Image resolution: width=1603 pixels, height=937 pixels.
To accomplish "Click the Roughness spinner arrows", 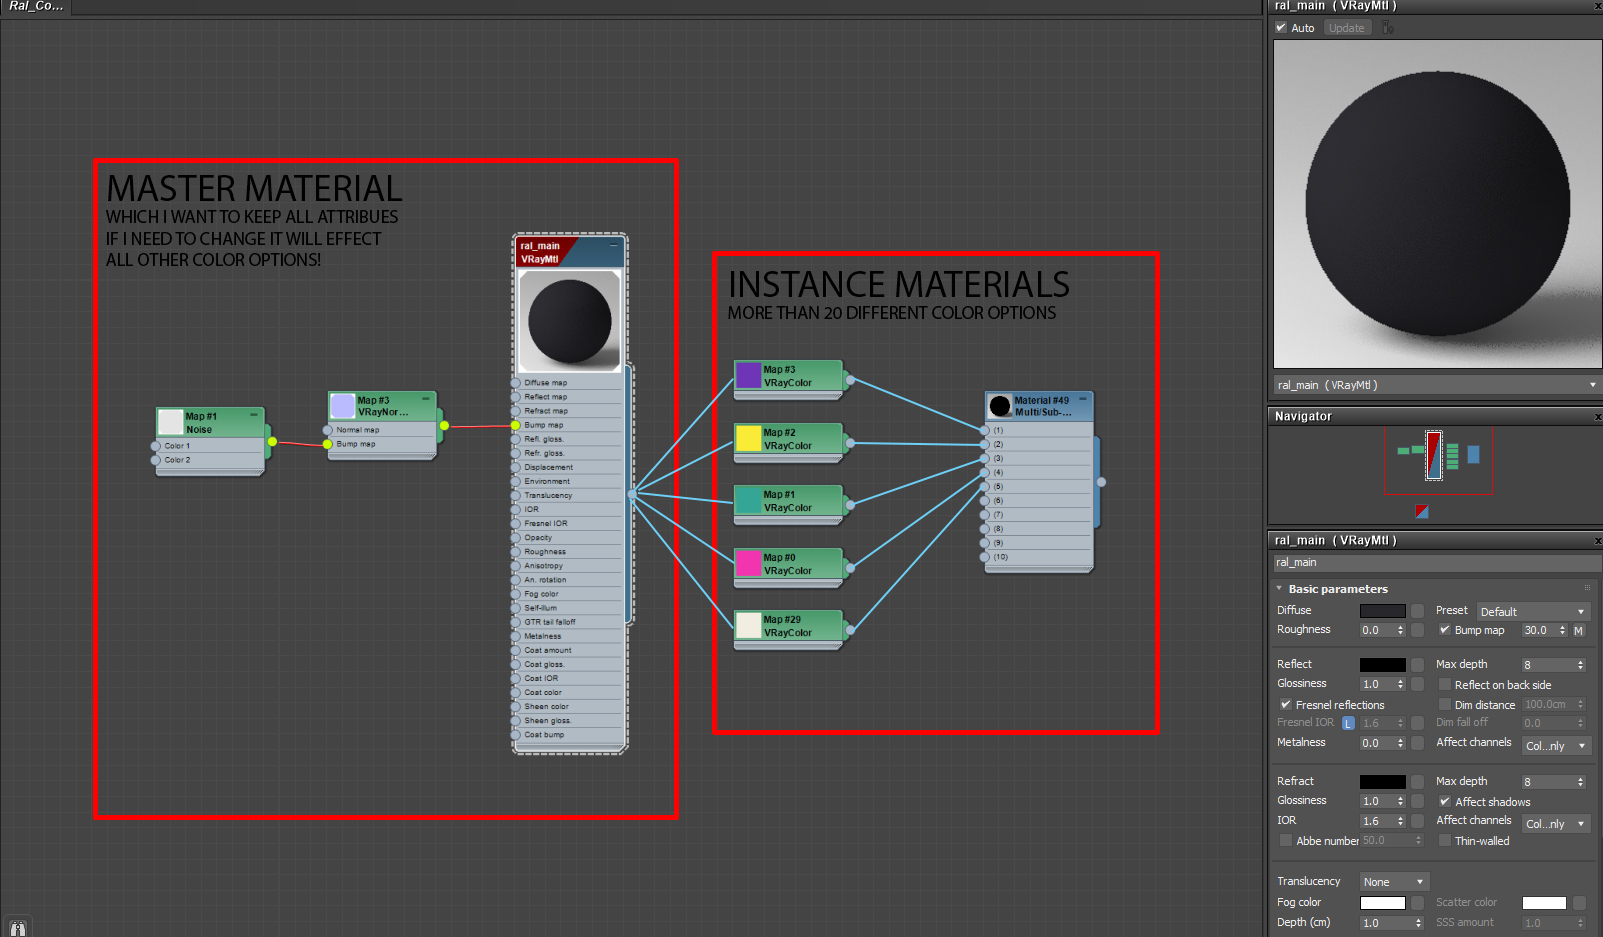I will (1400, 630).
